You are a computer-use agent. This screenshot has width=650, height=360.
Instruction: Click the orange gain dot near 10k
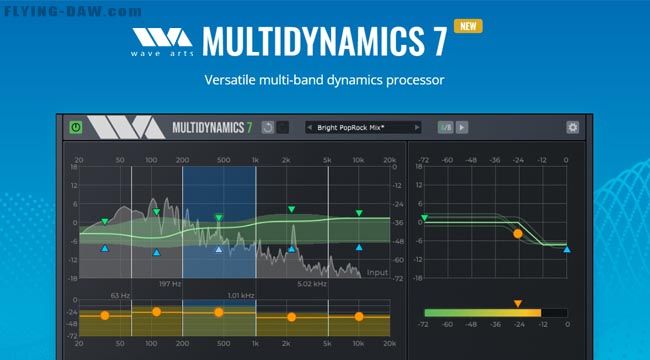[x=359, y=317]
